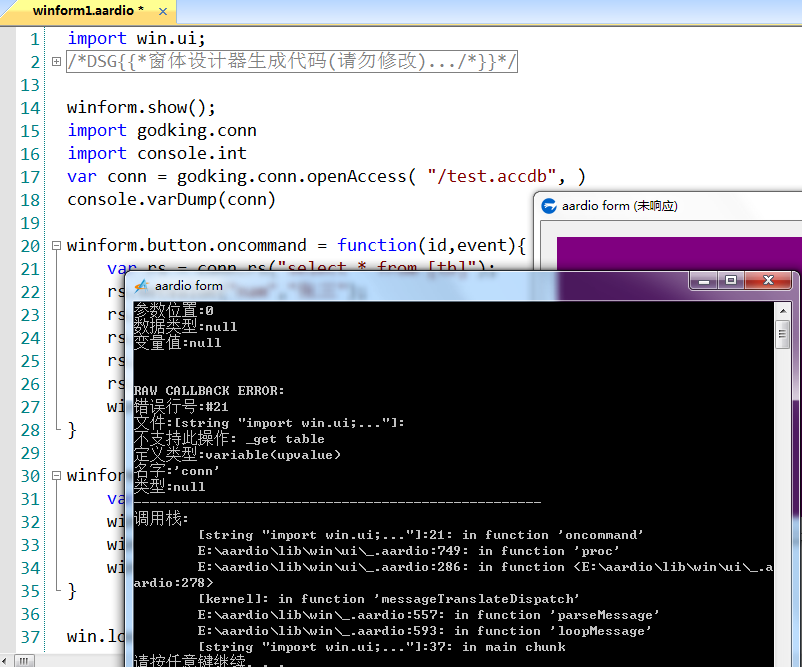The height and width of the screenshot is (667, 802).
Task: Place cursor on console.varDump(conn) line
Action: (x=171, y=199)
